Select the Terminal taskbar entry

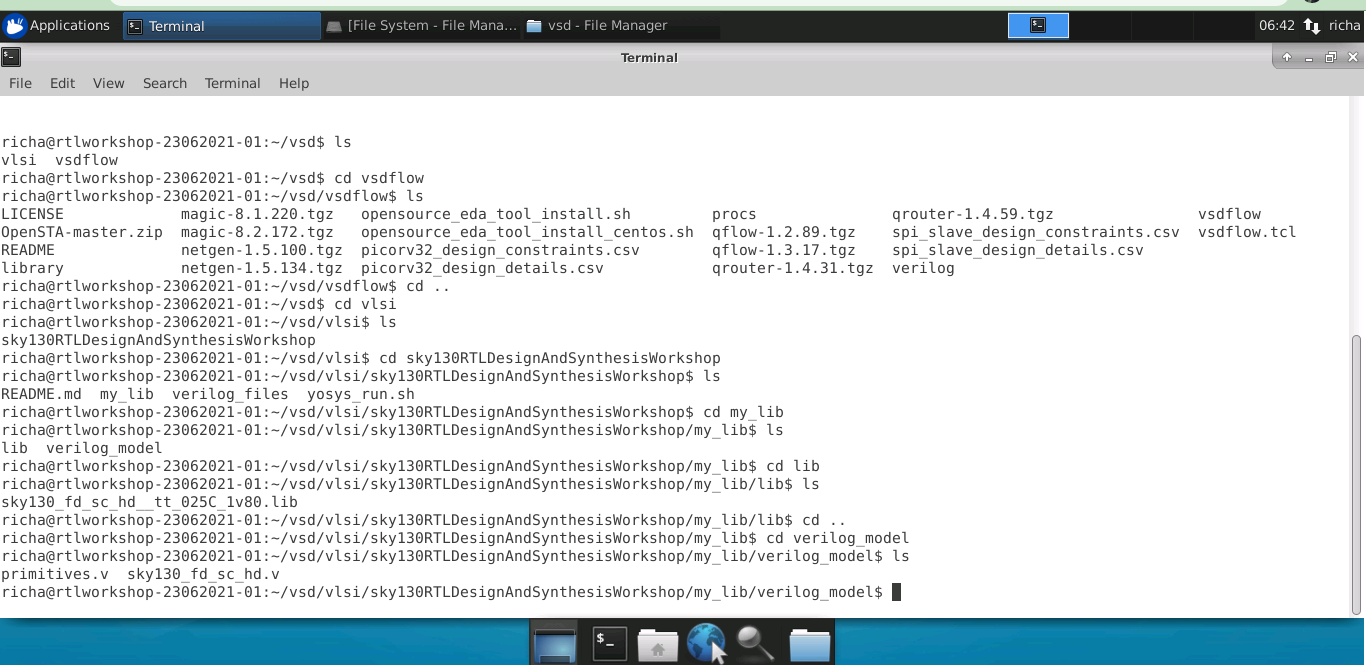220,25
